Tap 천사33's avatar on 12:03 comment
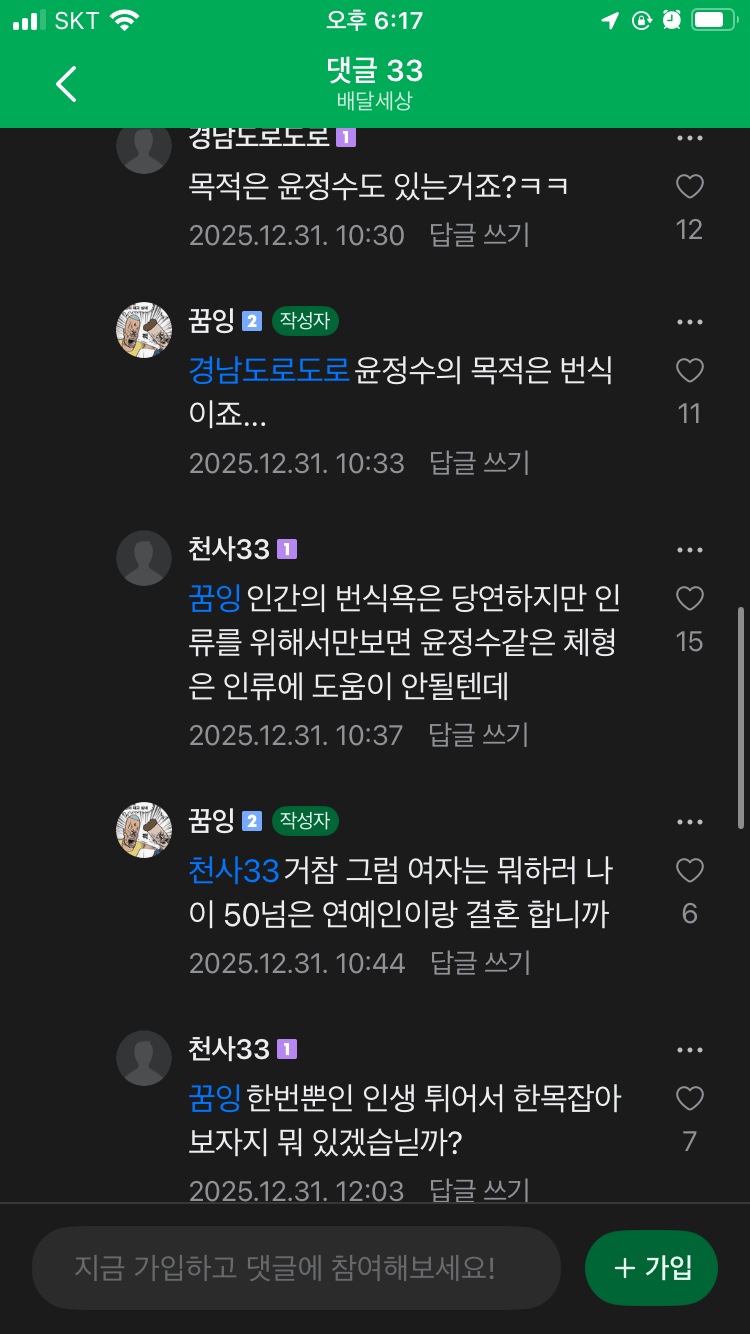Screen dimensions: 750x1334 [x=144, y=1058]
